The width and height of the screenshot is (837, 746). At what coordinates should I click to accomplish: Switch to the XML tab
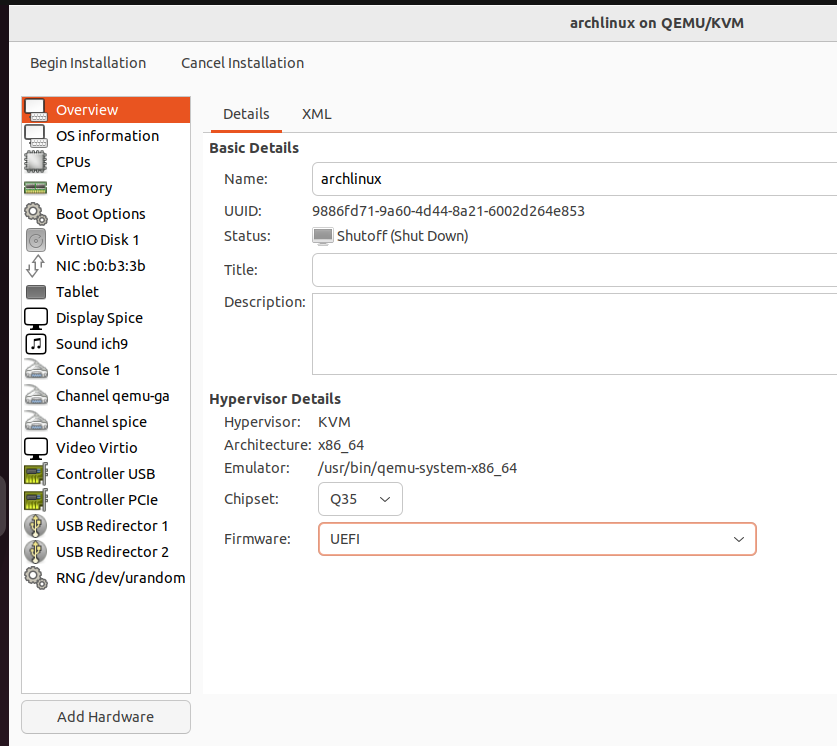[x=316, y=114]
